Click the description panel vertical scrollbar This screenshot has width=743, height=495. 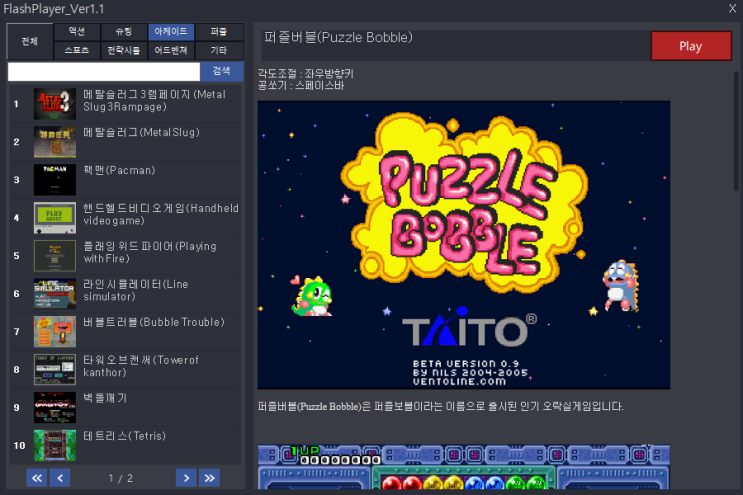click(736, 131)
